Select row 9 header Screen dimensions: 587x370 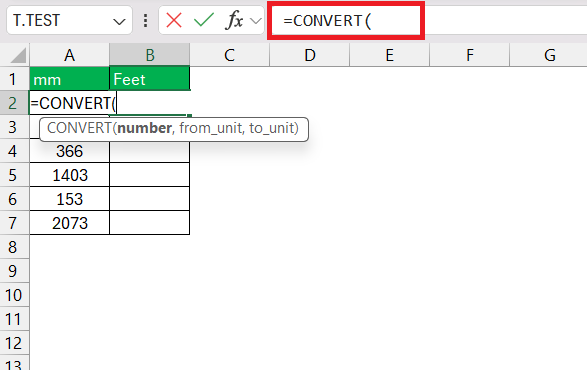click(x=14, y=271)
